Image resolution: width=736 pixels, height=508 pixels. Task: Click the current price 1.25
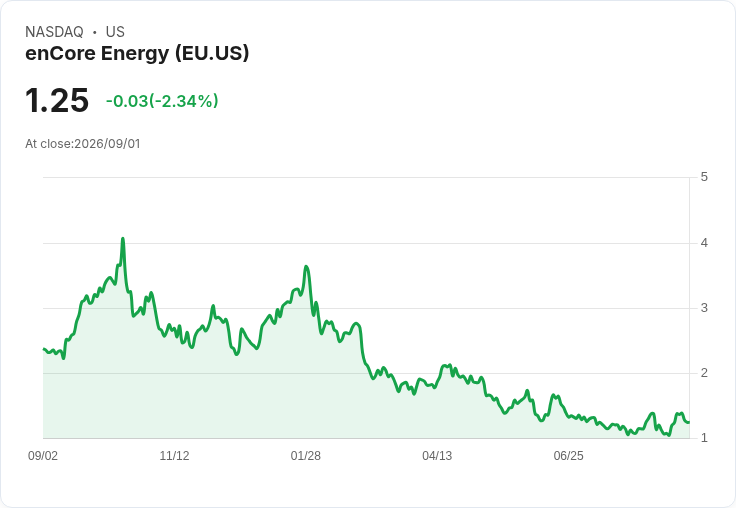coord(57,100)
